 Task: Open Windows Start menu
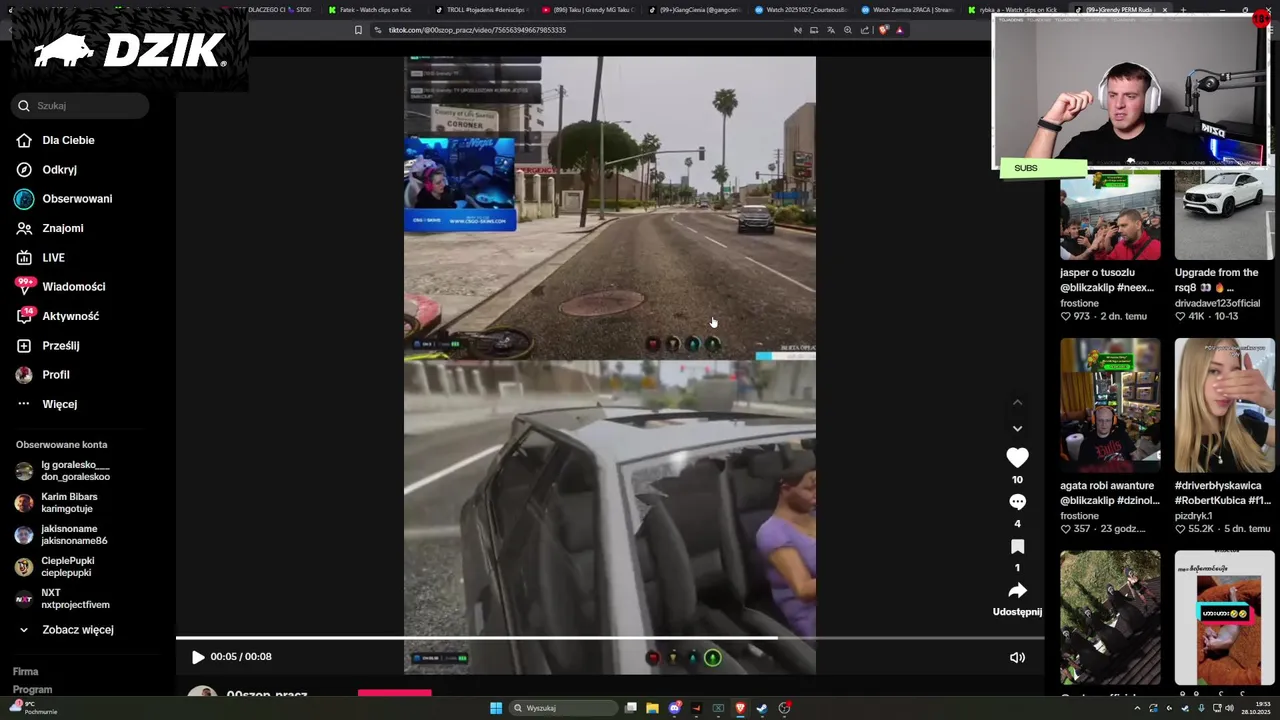click(x=496, y=708)
